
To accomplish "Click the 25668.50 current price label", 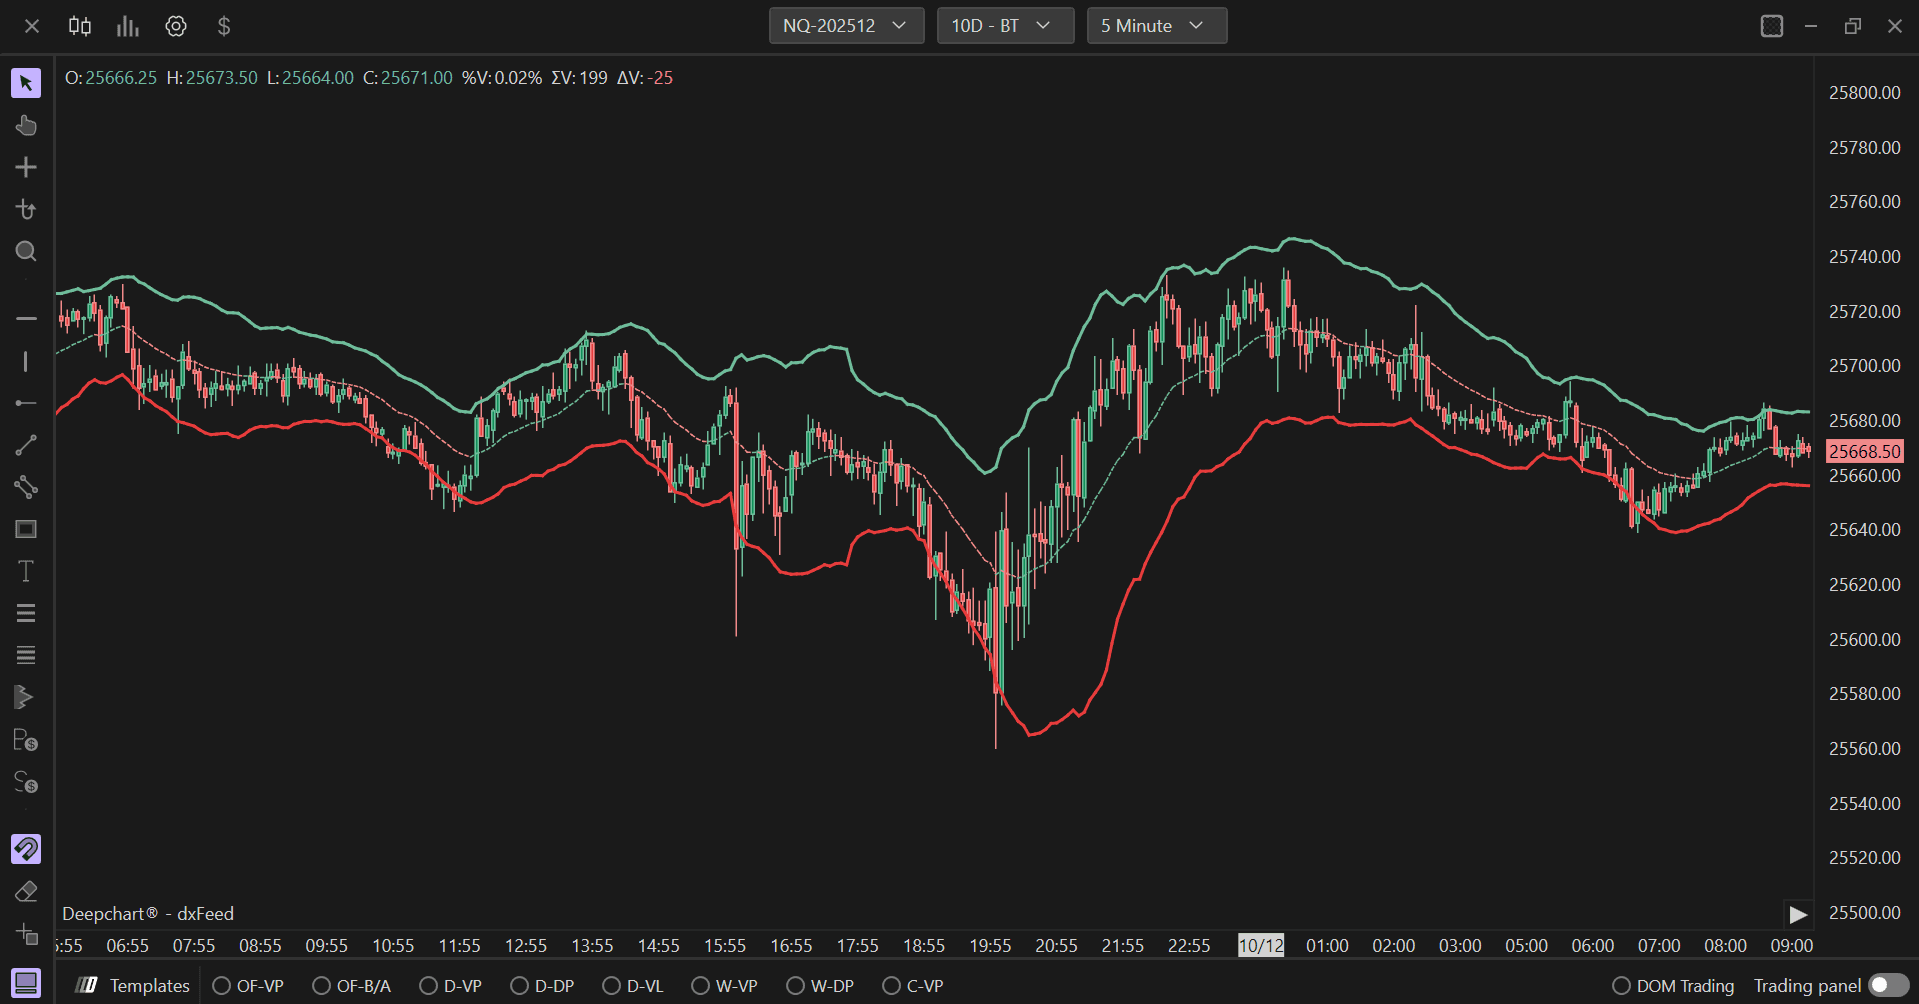I will (x=1864, y=451).
